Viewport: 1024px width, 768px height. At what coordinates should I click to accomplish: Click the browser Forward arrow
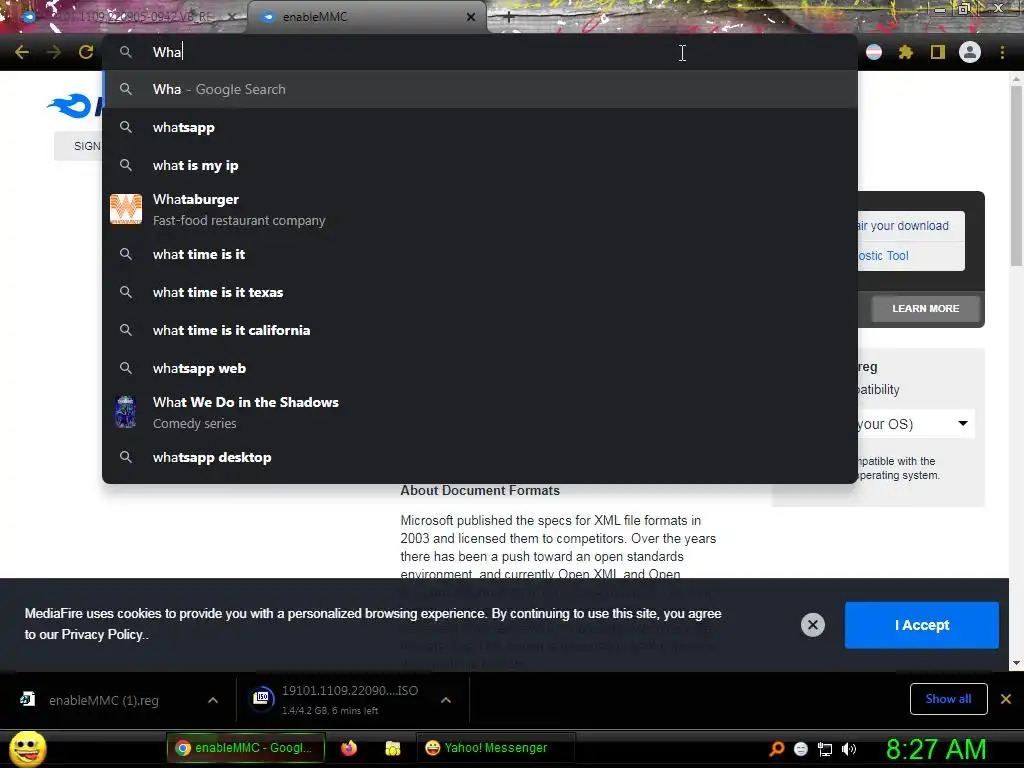click(x=54, y=52)
